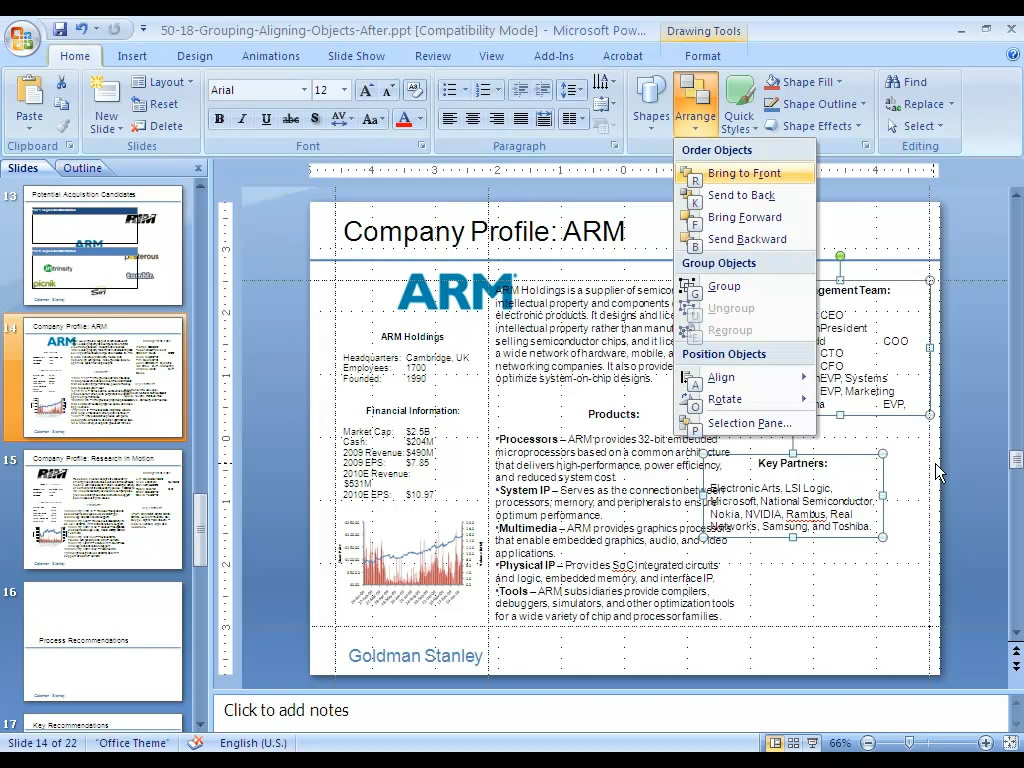This screenshot has height=768, width=1024.
Task: Select slide 15 Research in Motion thumbnail
Action: coord(103,510)
